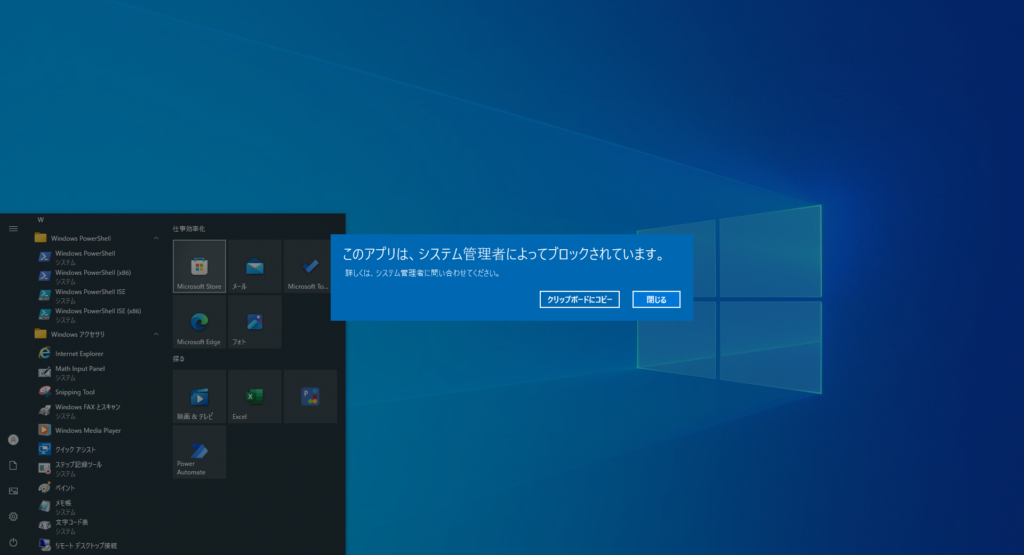Launch Snipping Tool
The width and height of the screenshot is (1024, 555).
tap(97, 392)
